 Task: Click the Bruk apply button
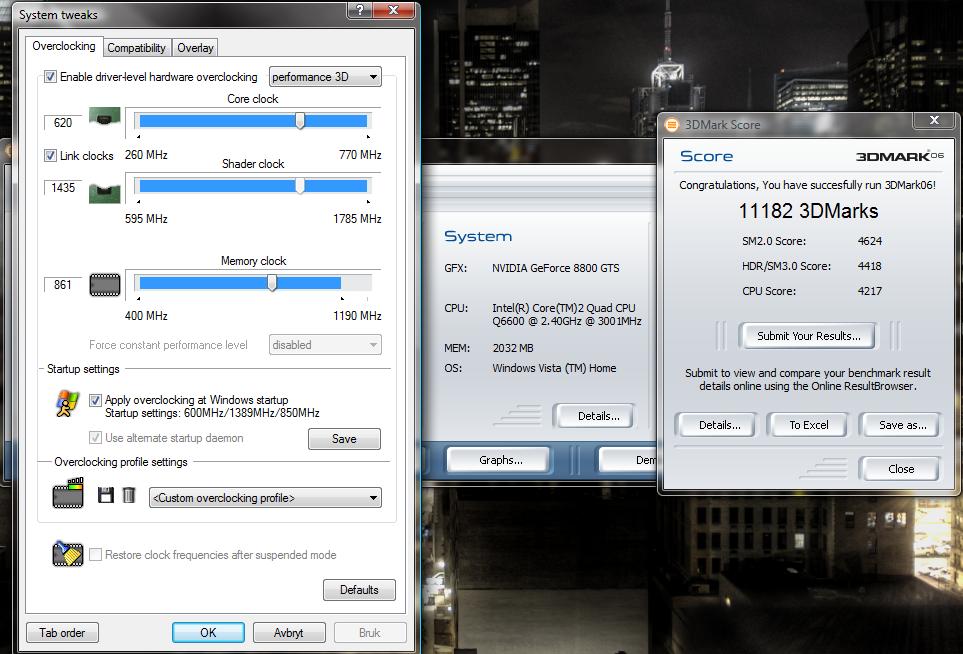pyautogui.click(x=370, y=633)
